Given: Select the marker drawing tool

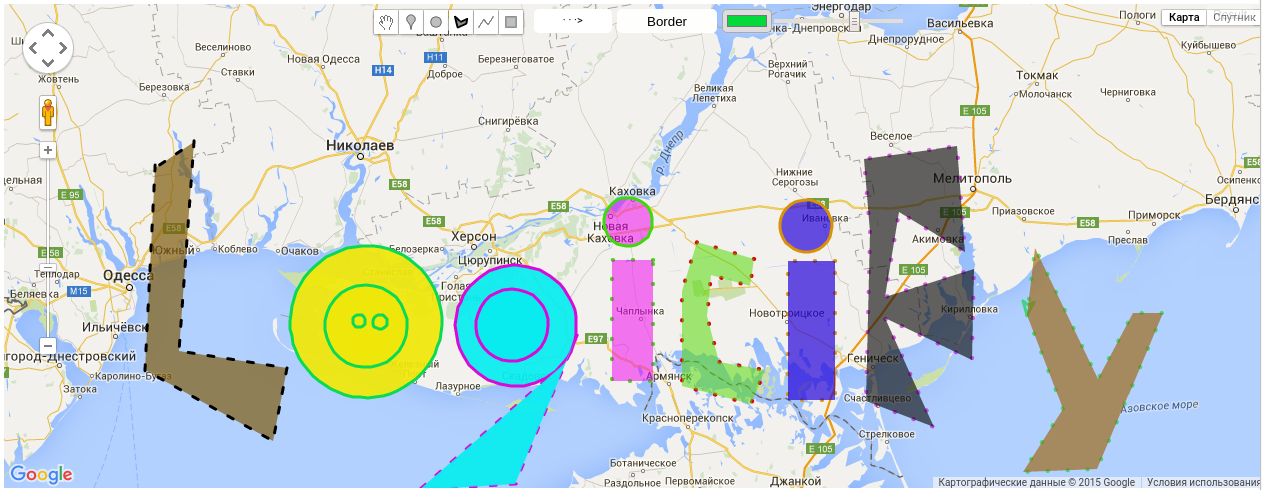Looking at the screenshot, I should tap(411, 21).
